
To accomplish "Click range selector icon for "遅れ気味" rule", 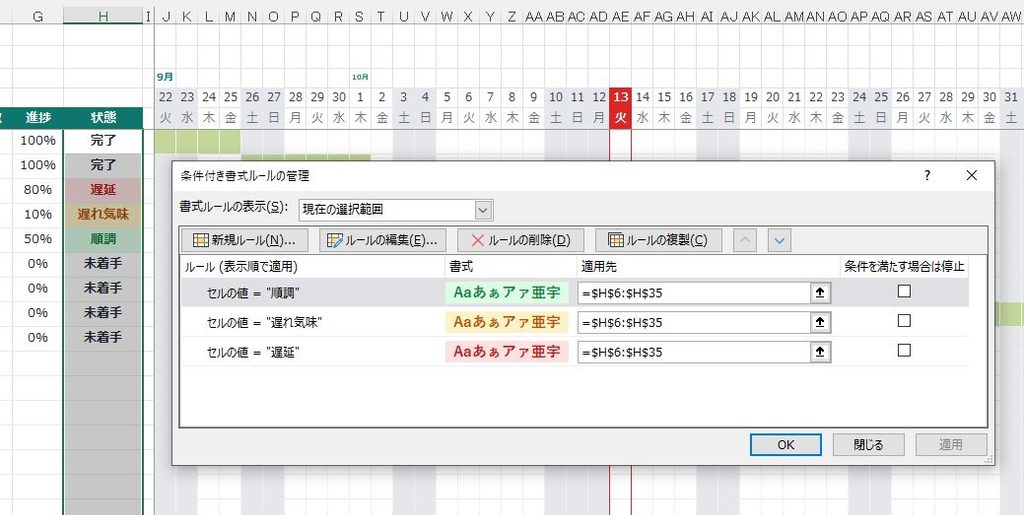I will coord(820,322).
